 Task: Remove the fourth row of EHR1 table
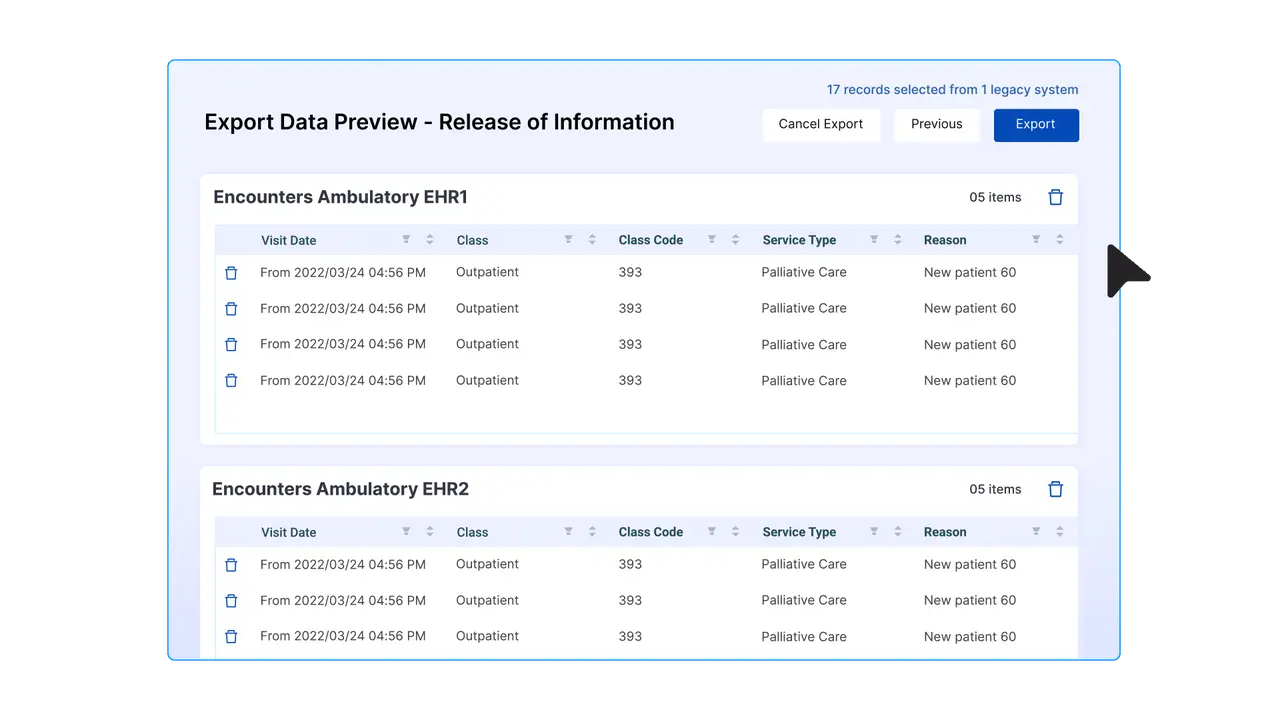[x=231, y=381]
